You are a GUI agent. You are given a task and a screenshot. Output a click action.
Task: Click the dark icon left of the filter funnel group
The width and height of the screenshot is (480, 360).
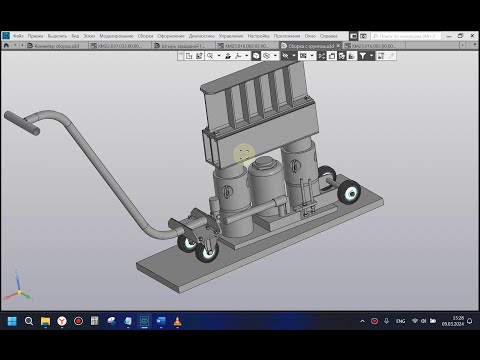342,56
